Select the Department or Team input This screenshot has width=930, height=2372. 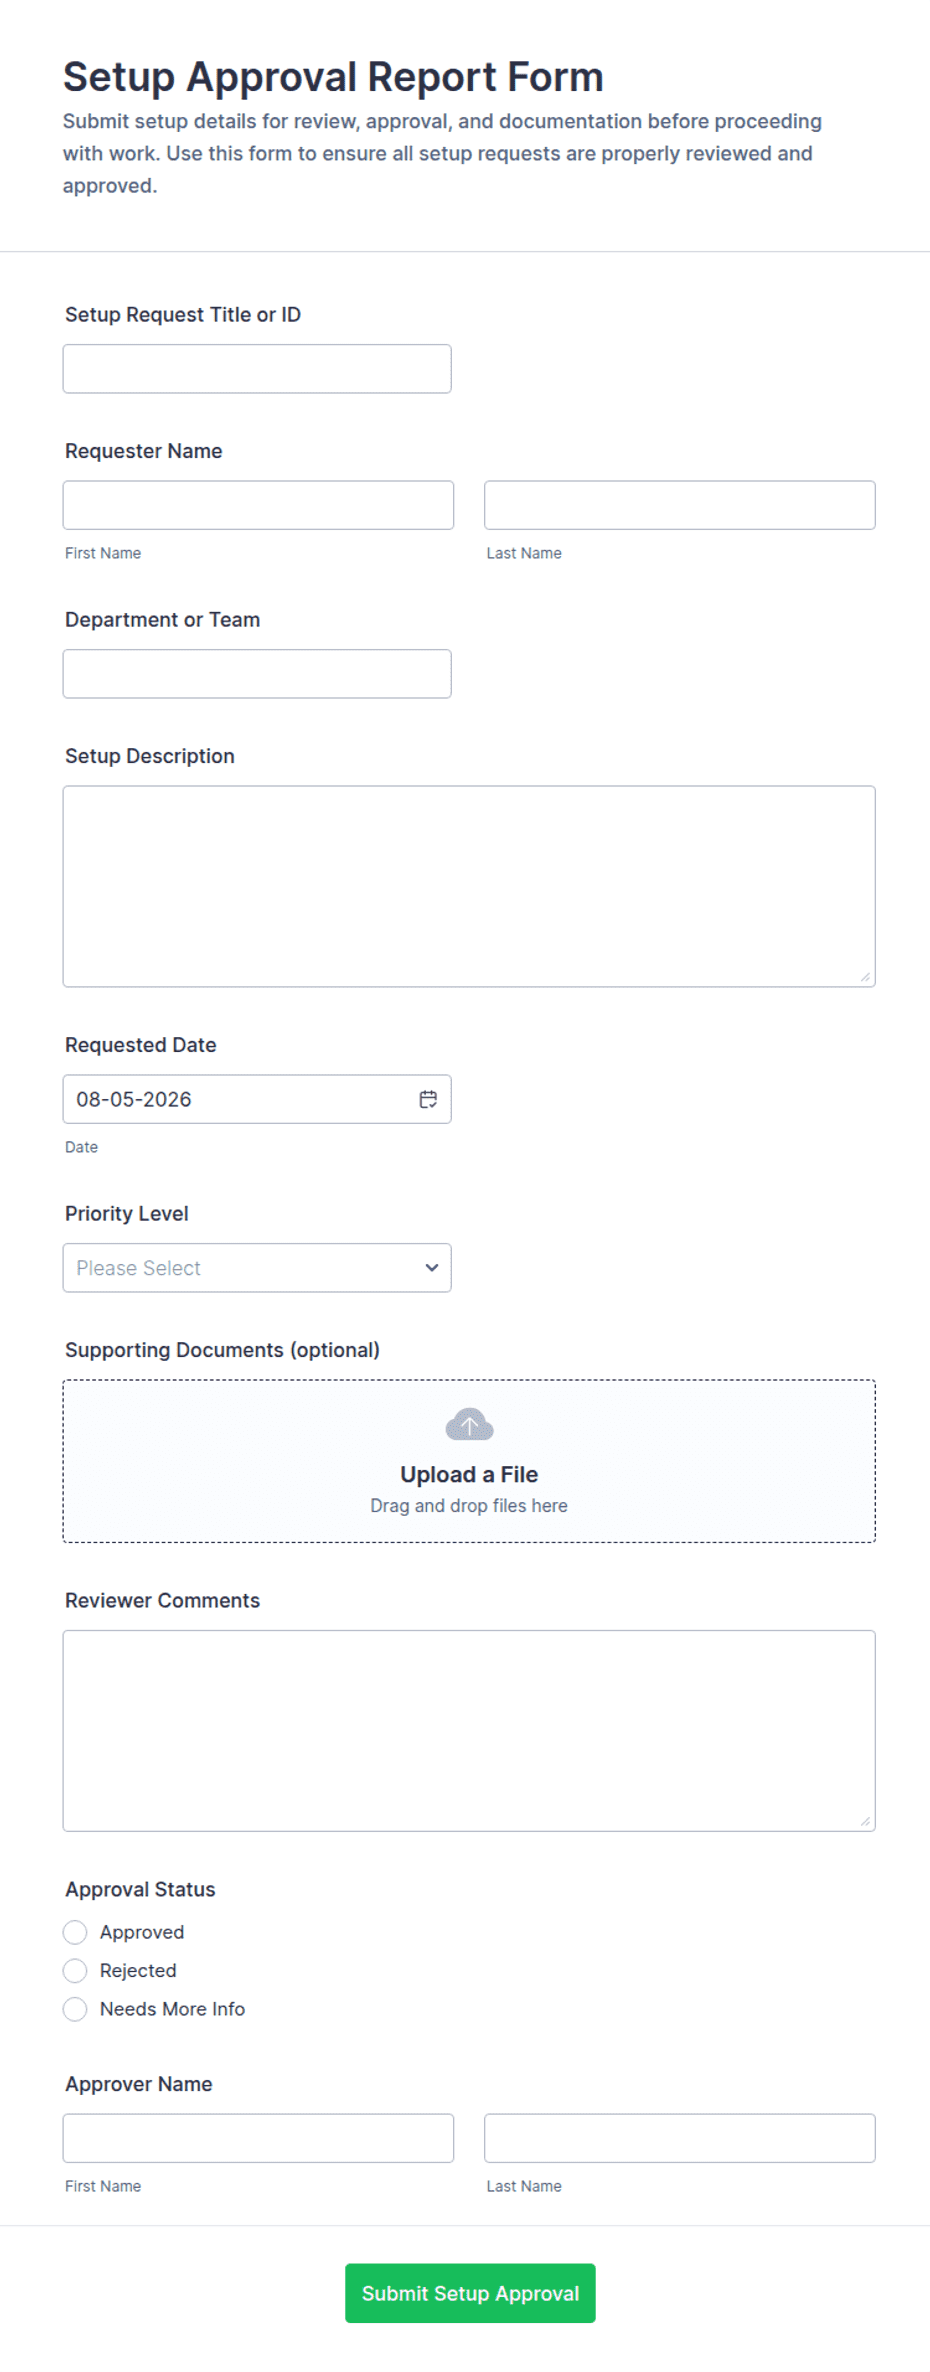[257, 674]
